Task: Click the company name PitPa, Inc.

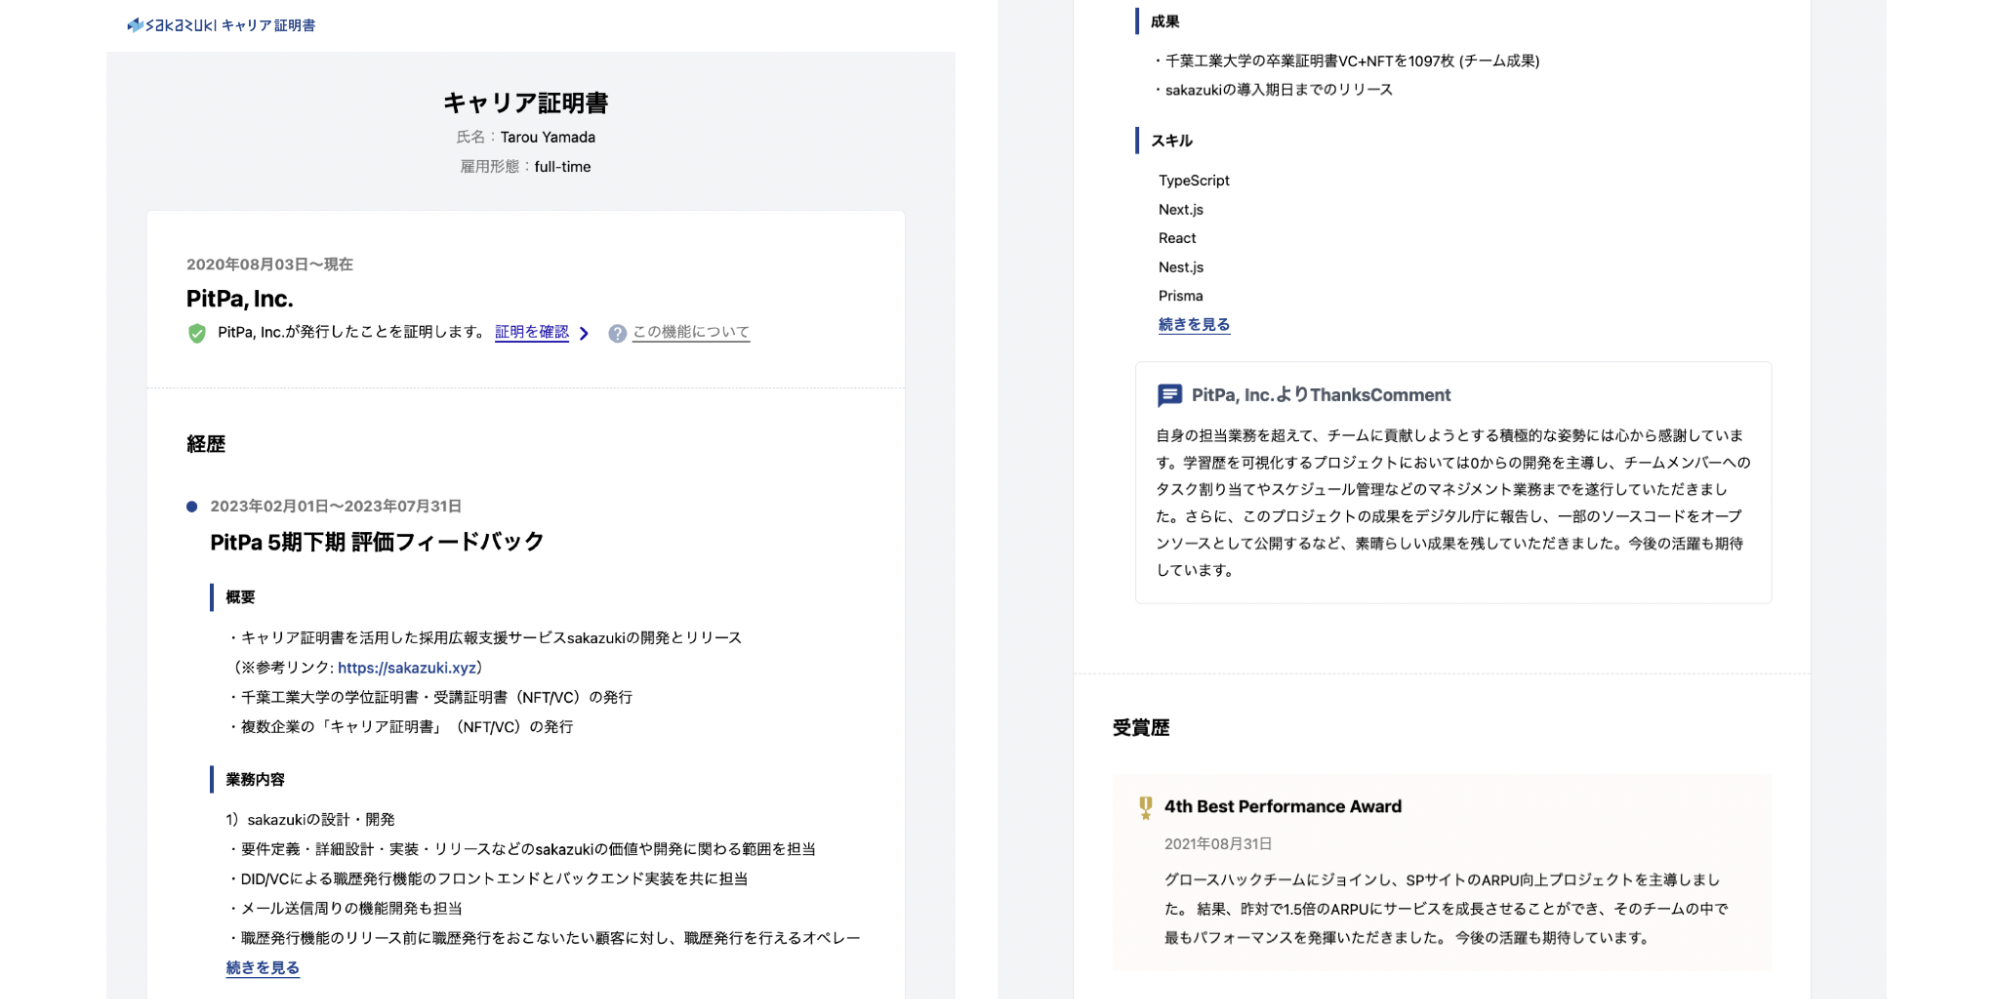Action: point(240,299)
